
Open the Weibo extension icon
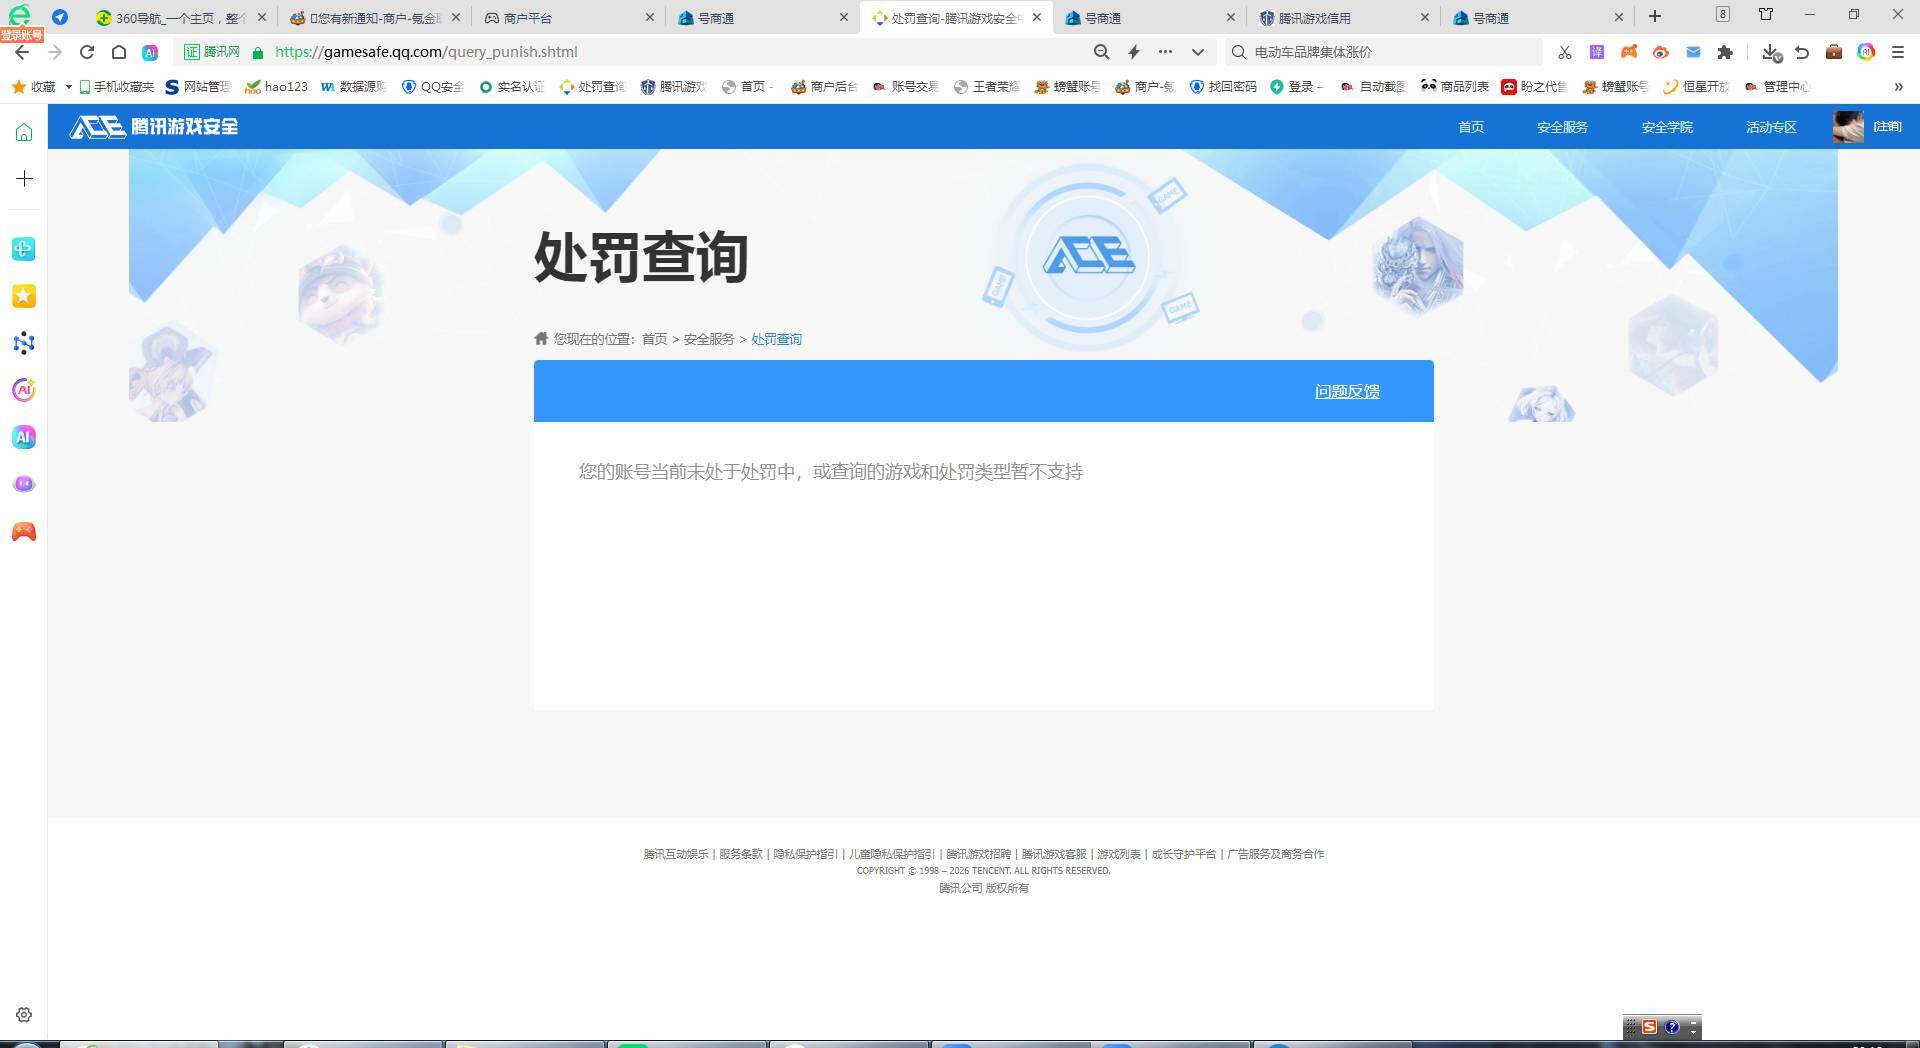click(x=1661, y=52)
